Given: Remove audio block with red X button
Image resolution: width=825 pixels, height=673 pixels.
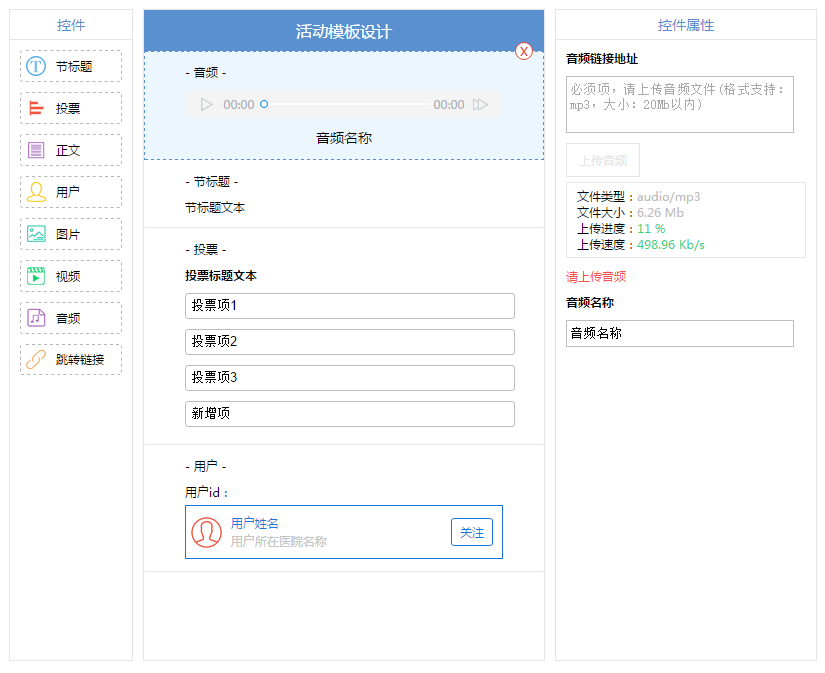Looking at the screenshot, I should click(524, 51).
